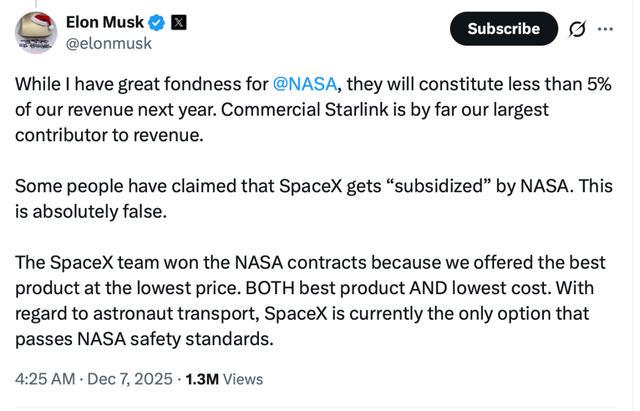Click the Subscribe button

coord(503,29)
